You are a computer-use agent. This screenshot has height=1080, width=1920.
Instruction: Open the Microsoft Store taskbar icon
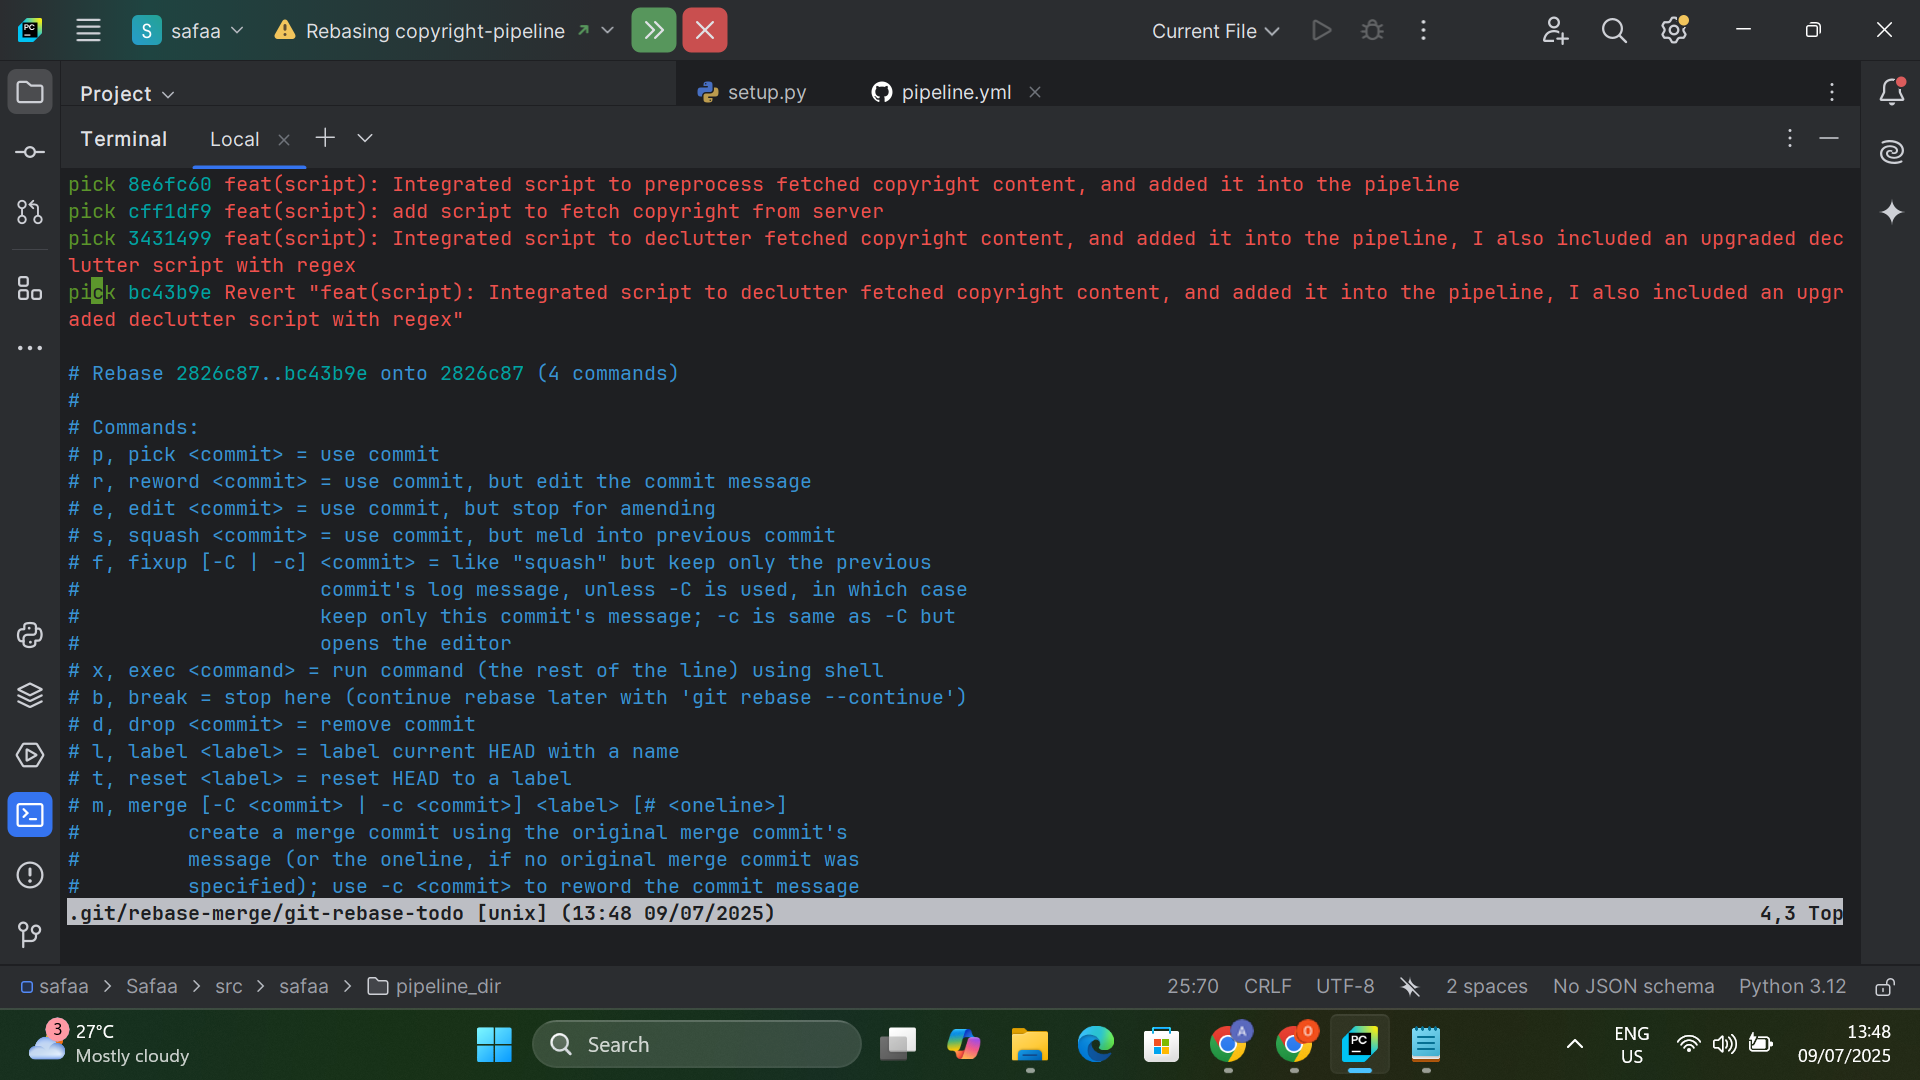click(1161, 1044)
